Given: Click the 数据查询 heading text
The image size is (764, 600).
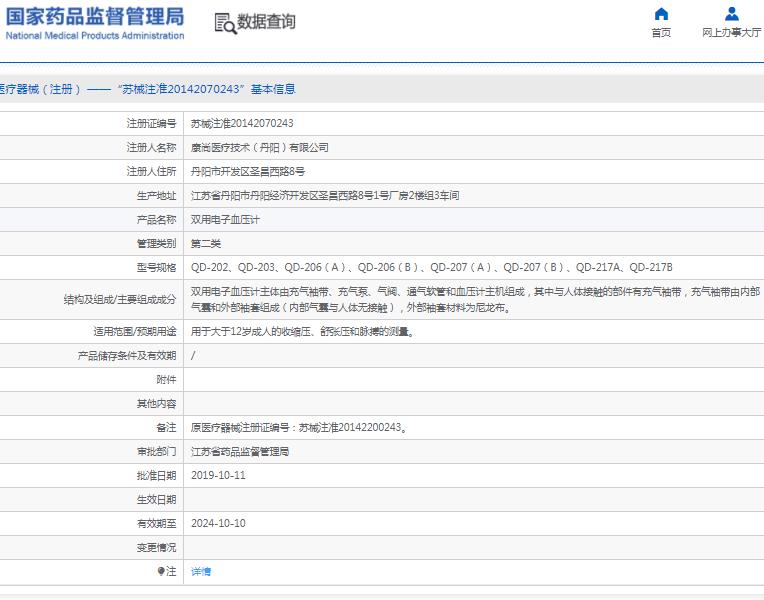Looking at the screenshot, I should pos(266,22).
